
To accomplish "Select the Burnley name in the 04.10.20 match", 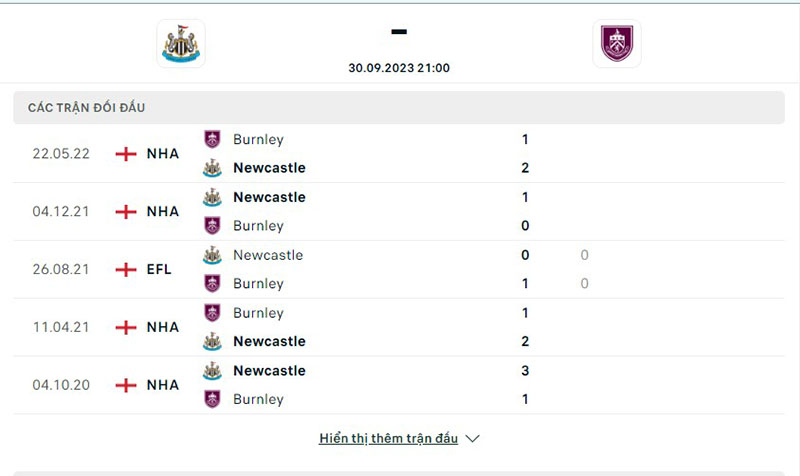I will click(x=258, y=399).
